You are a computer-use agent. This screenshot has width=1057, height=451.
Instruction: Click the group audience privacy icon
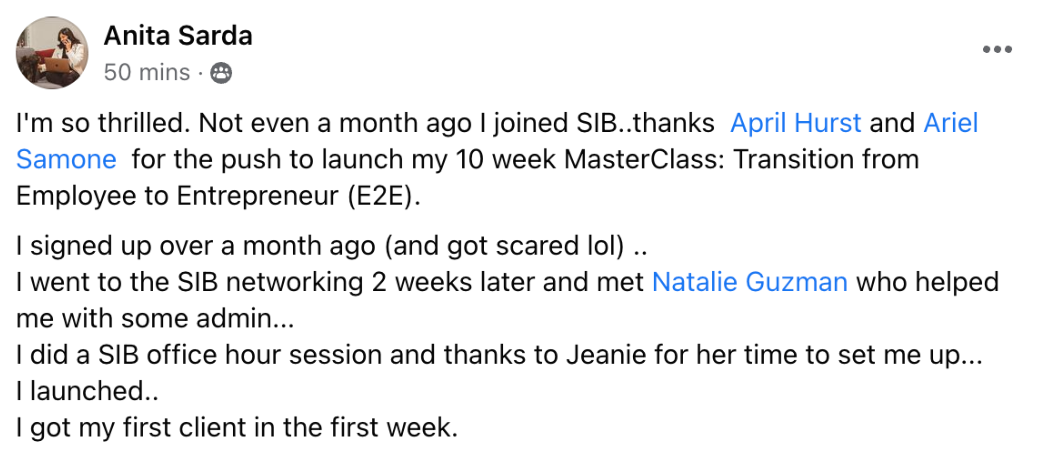221,72
